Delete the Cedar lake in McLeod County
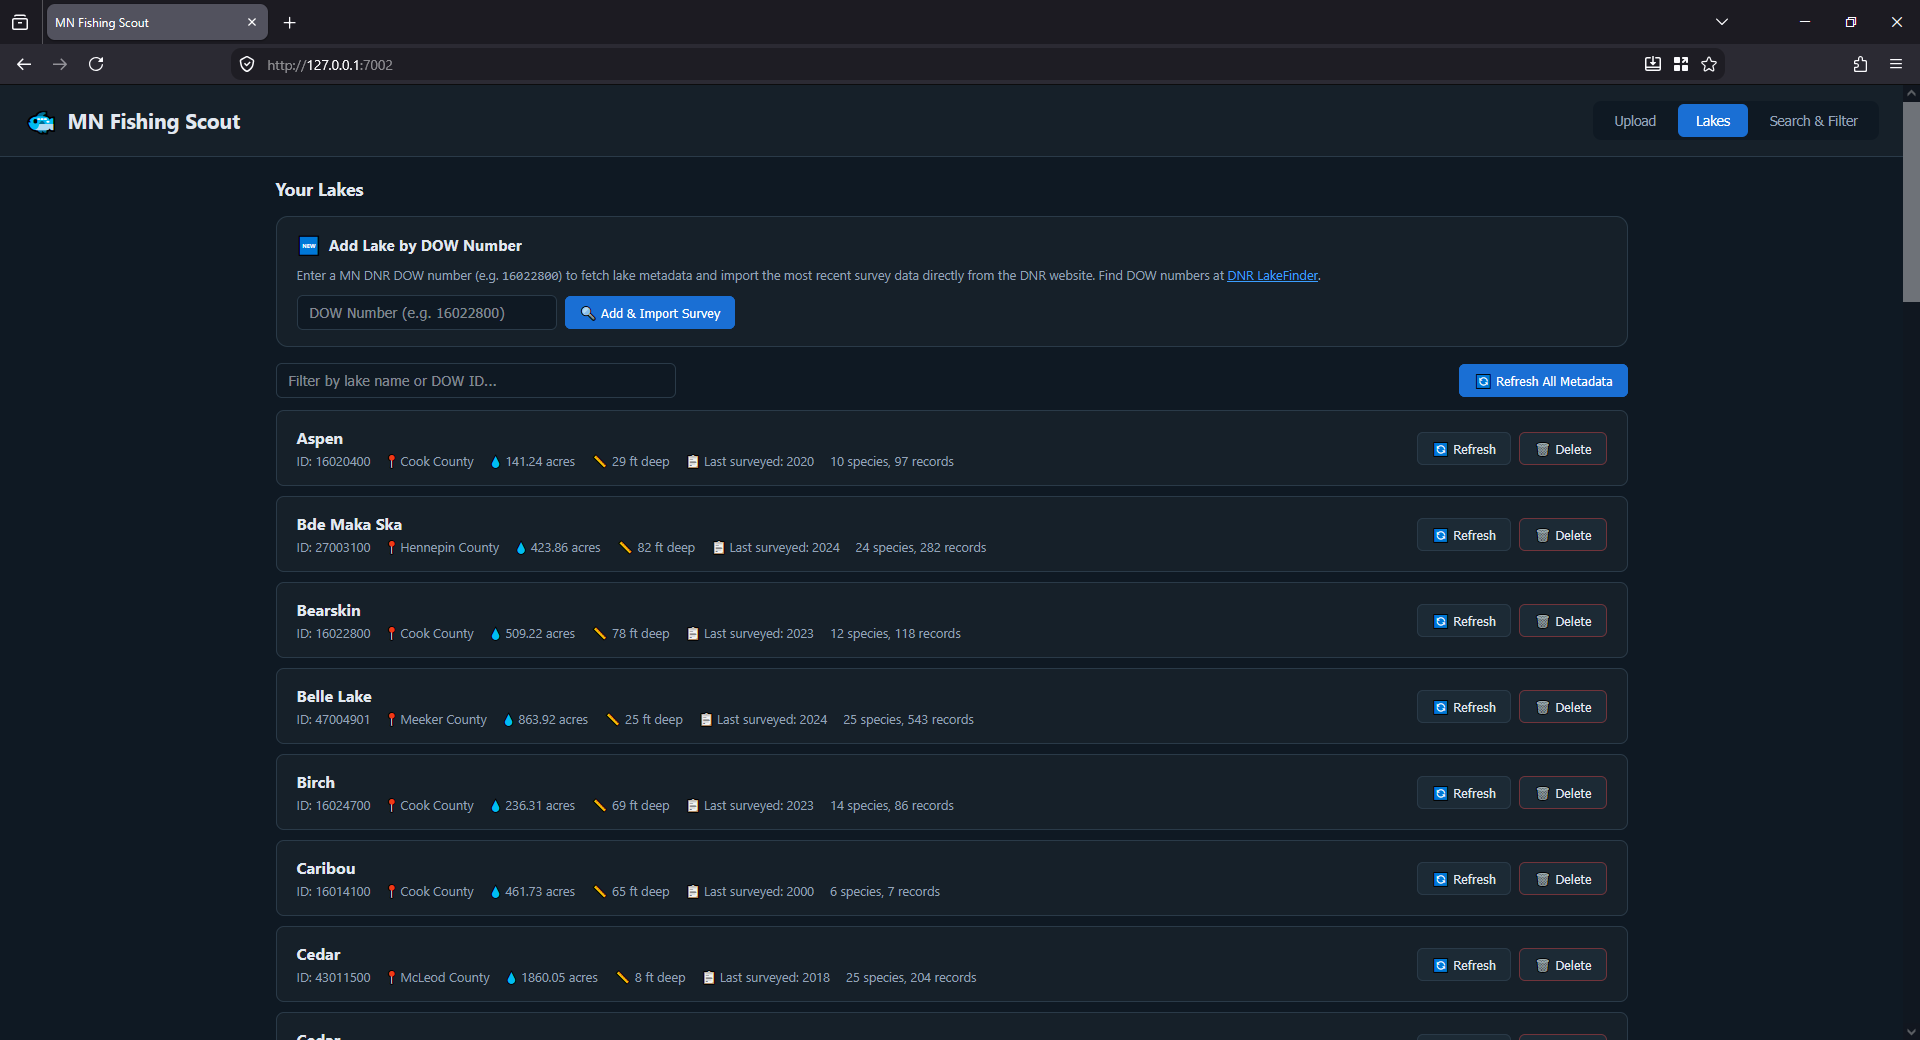Viewport: 1920px width, 1040px height. pos(1563,965)
